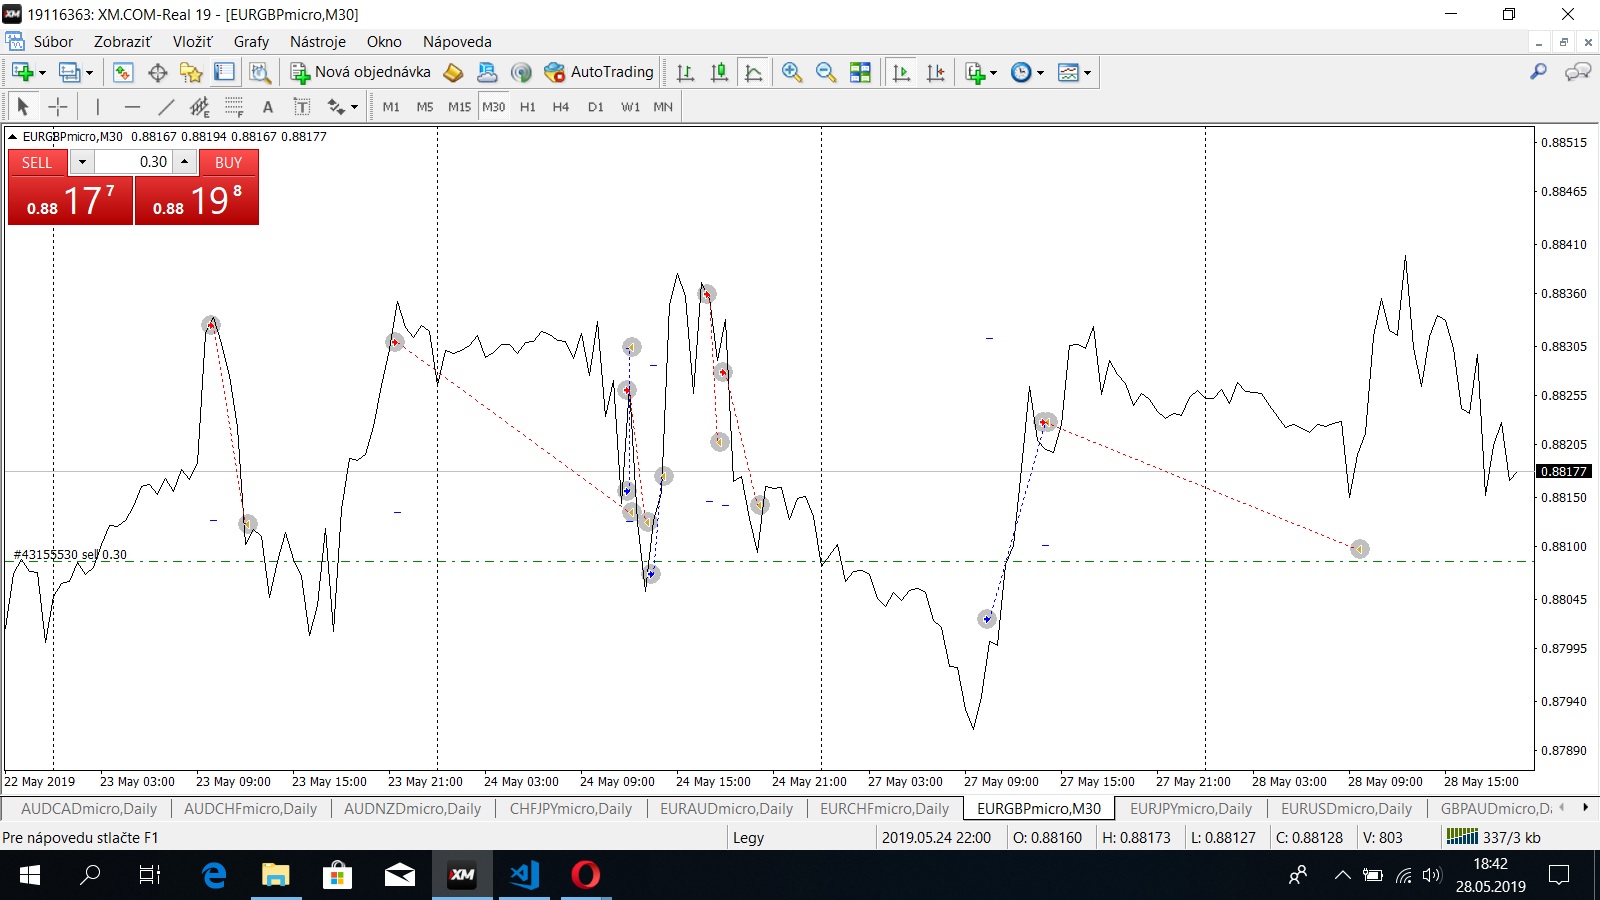Screen dimensions: 1600x900
Task: Click the 0.30 volume input field
Action: point(133,162)
